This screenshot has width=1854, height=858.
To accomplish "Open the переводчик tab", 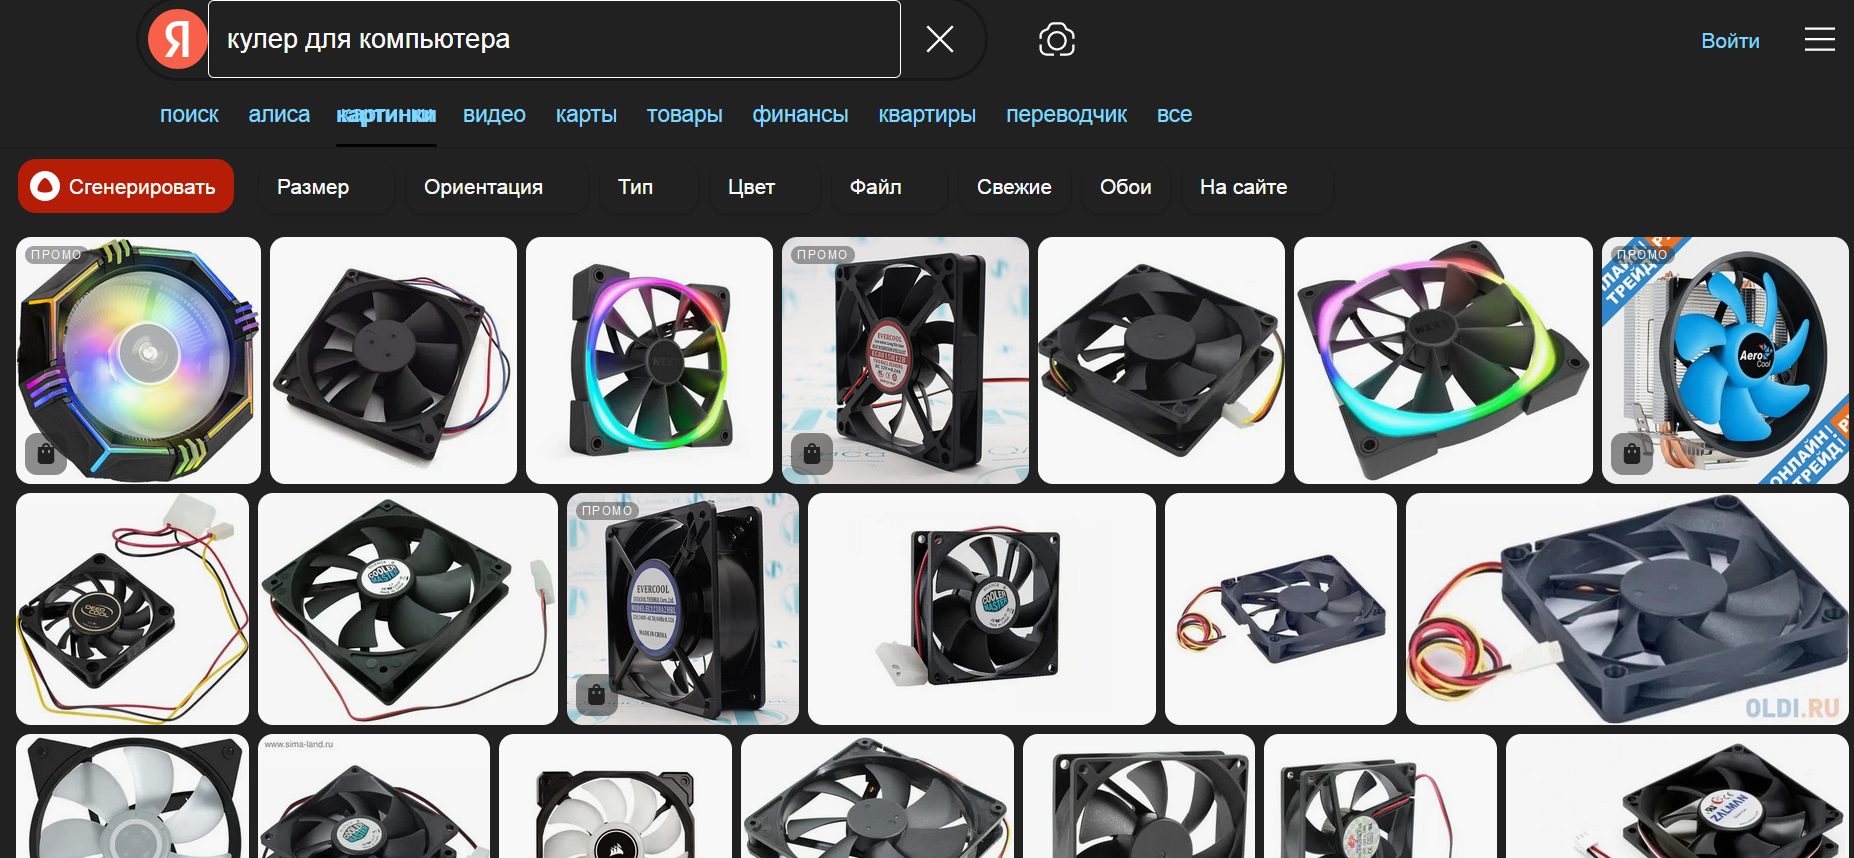I will (x=1066, y=114).
